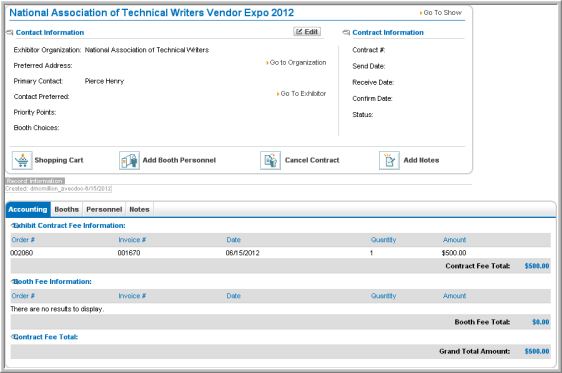This screenshot has height=373, width=562.
Task: Click the Add Notes label
Action: [422, 160]
